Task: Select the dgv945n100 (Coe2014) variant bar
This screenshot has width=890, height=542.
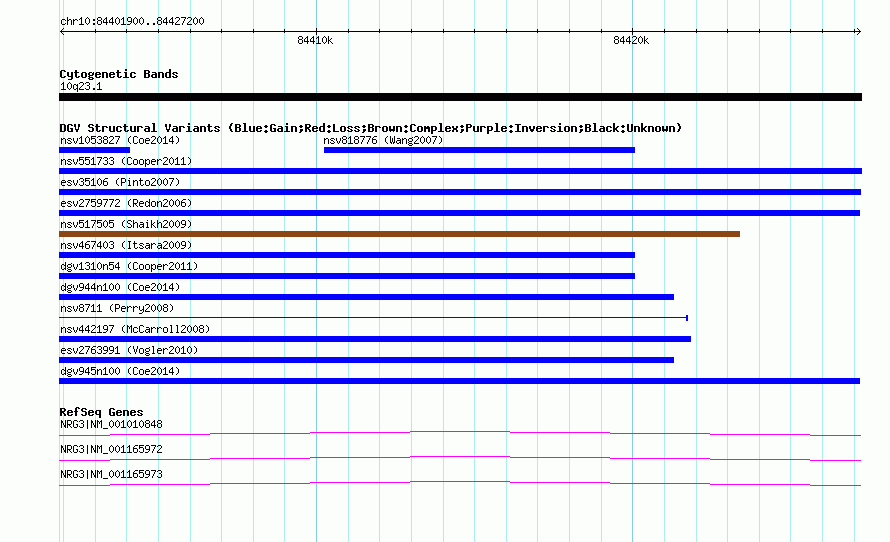Action: point(459,381)
